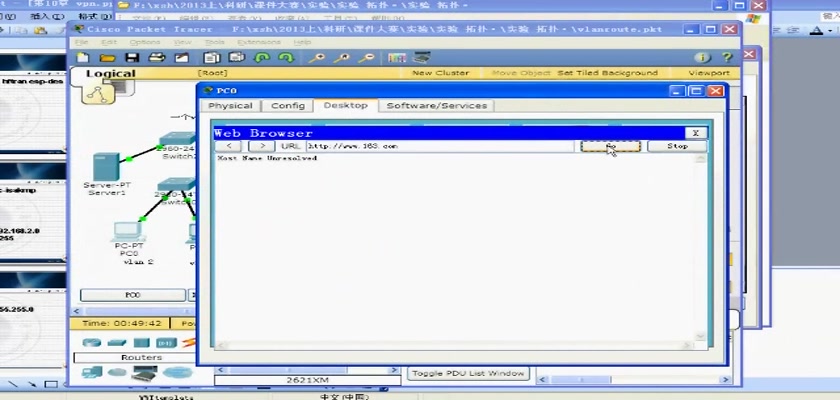Select the Hubs device category icon
This screenshot has width=840, height=400.
[x=141, y=343]
